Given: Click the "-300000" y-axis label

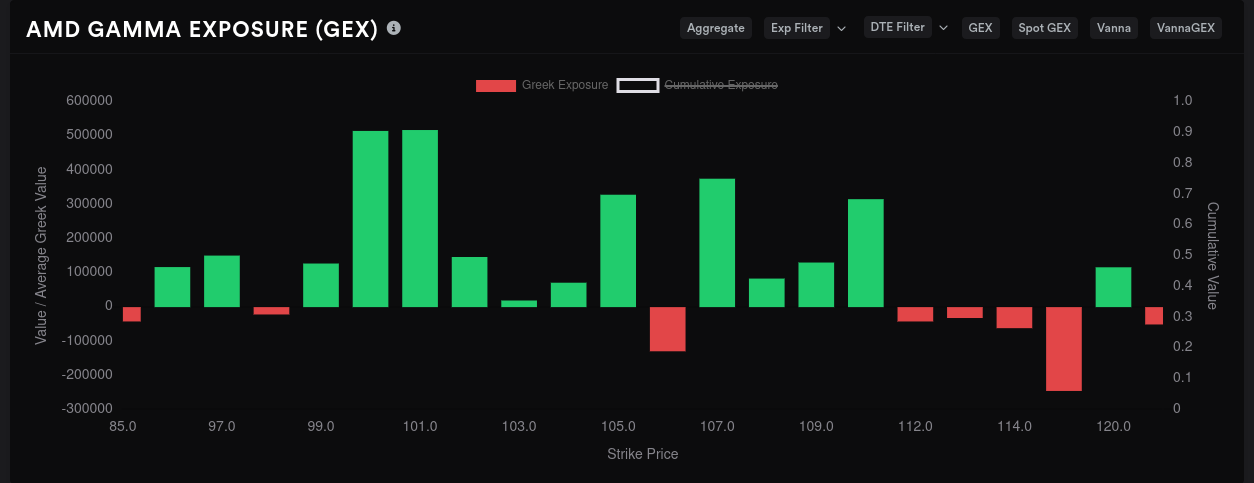Looking at the screenshot, I should (86, 408).
